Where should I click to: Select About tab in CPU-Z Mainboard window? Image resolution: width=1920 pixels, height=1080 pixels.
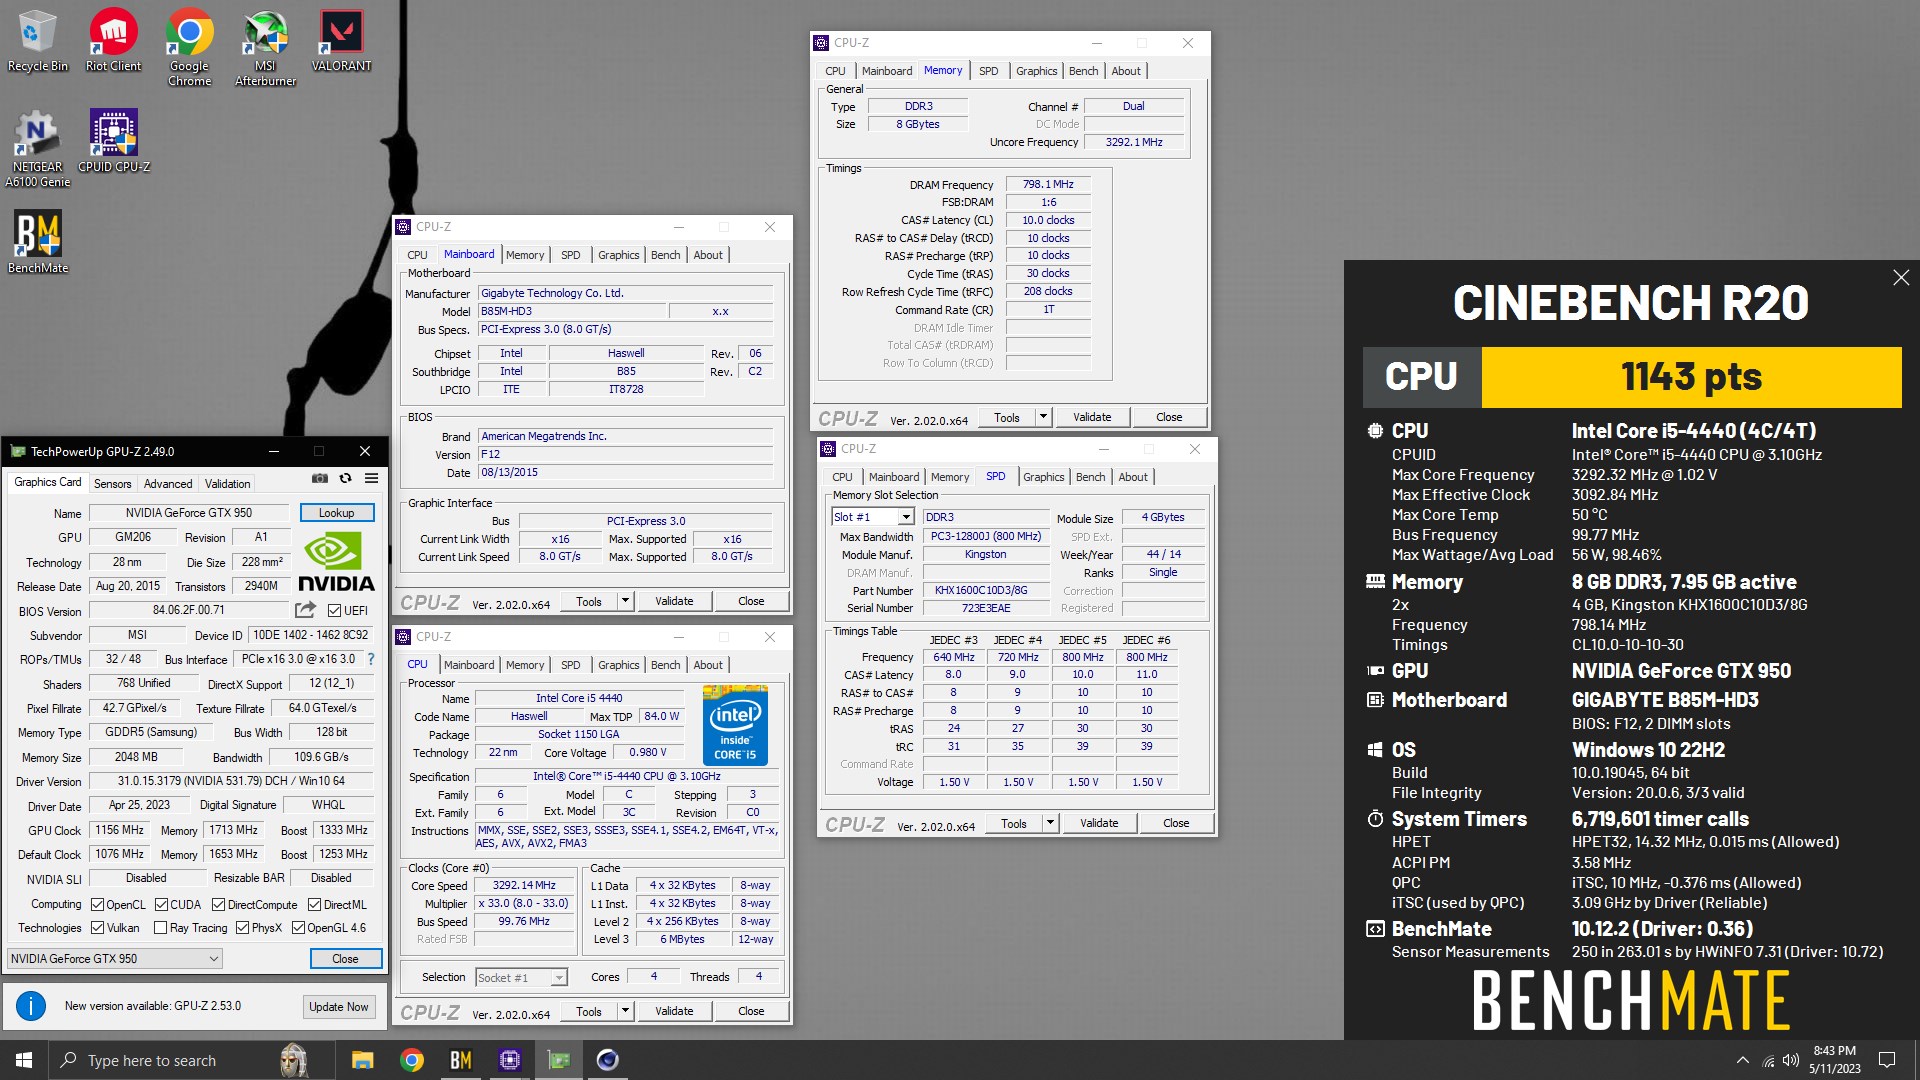pos(708,255)
